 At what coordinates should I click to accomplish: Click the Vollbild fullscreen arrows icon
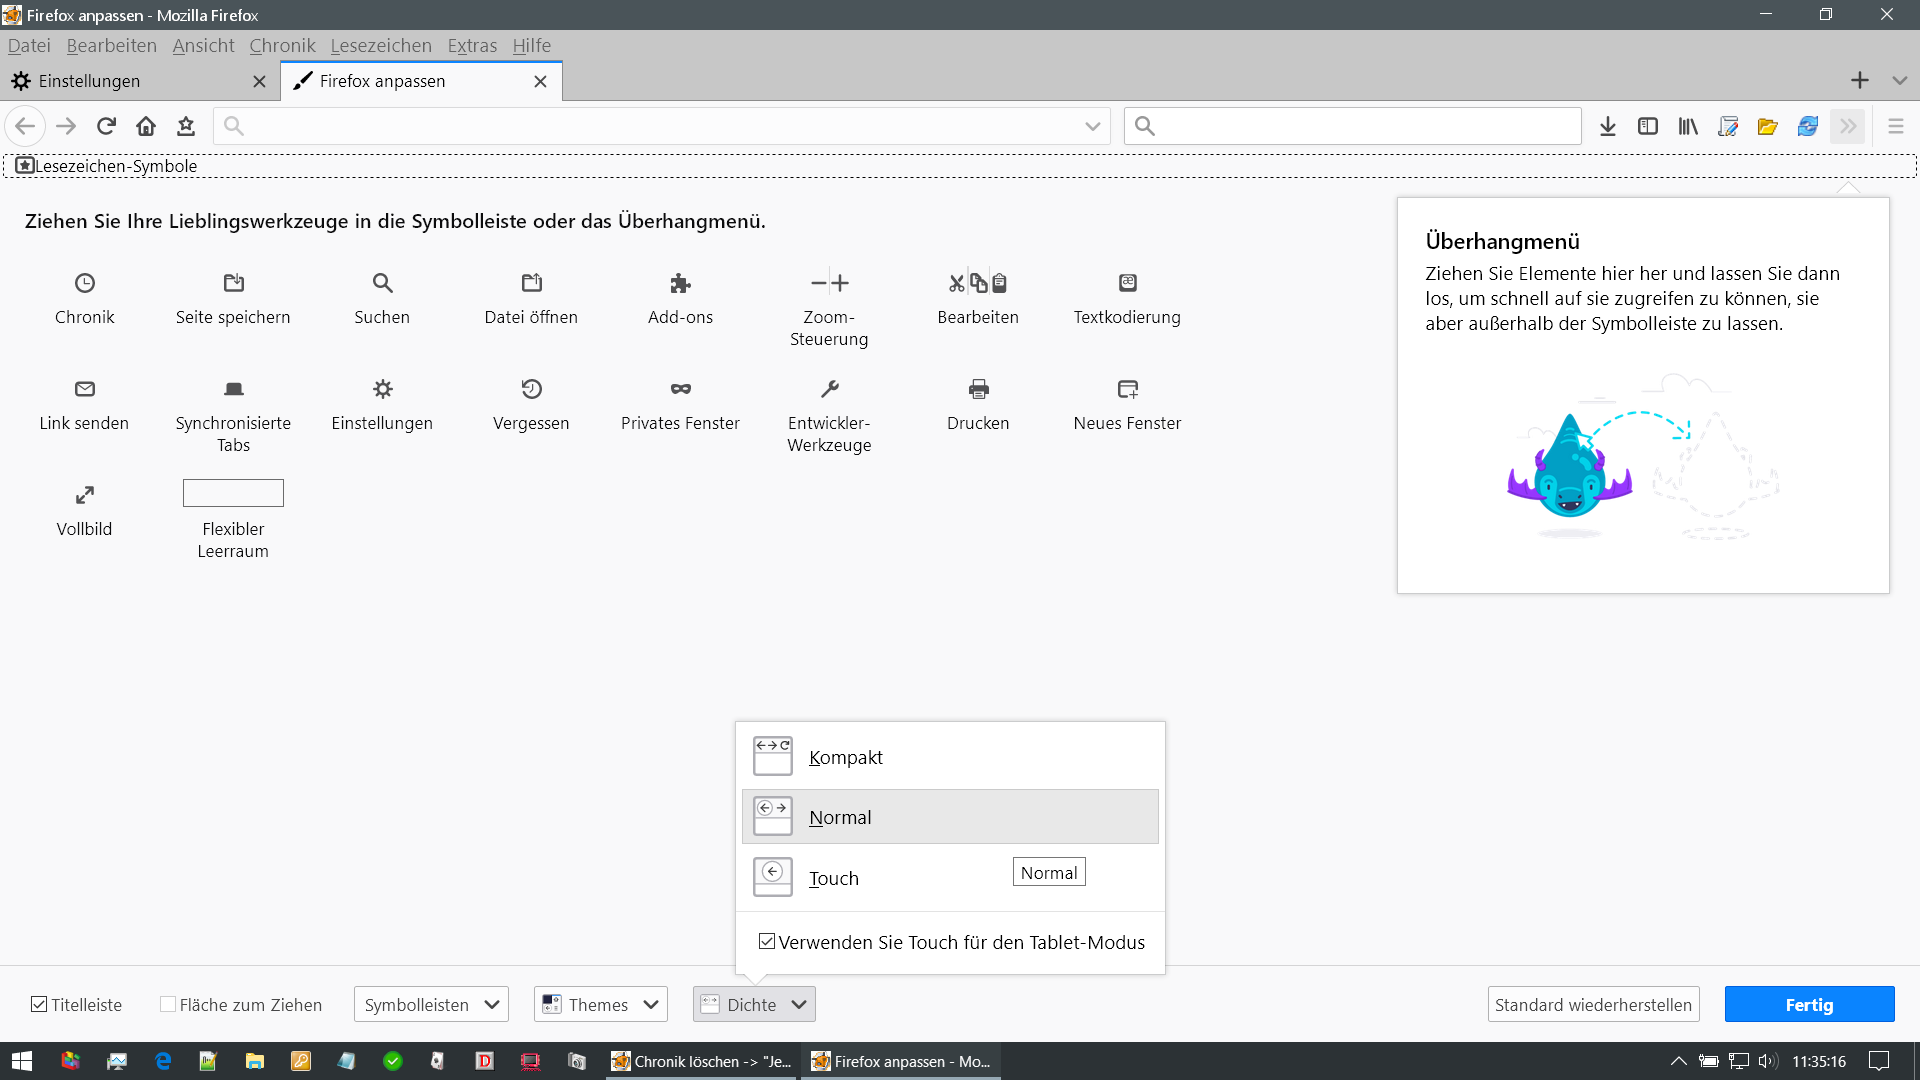coord(85,495)
